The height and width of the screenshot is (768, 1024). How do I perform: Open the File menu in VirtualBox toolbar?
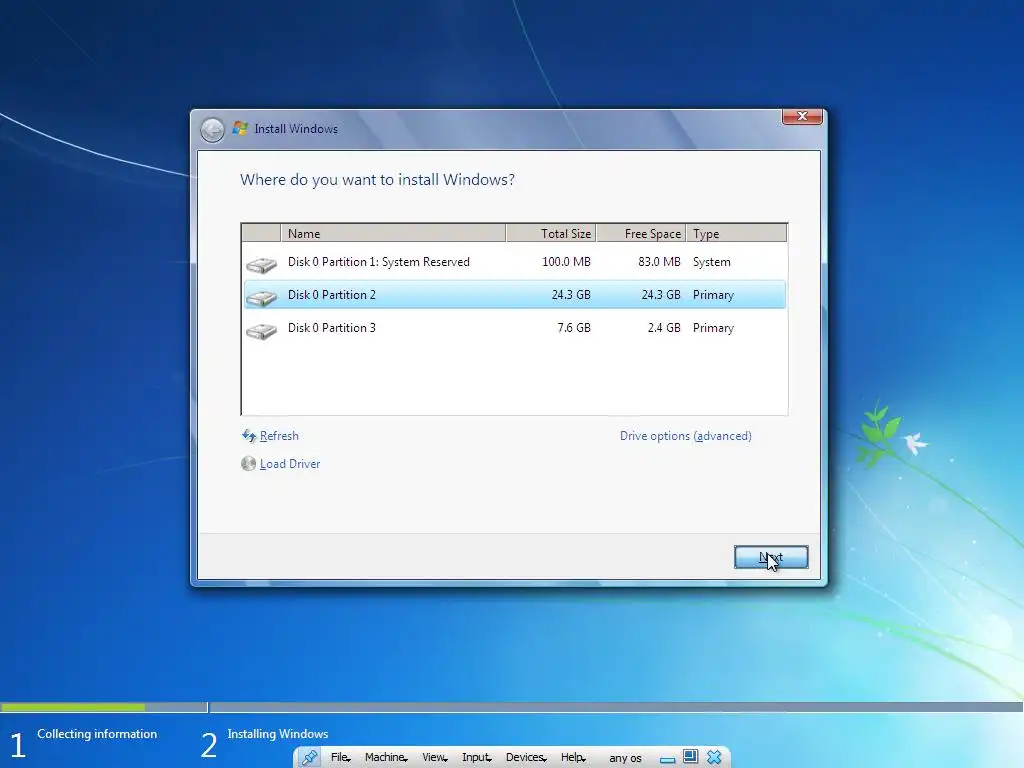(x=340, y=758)
